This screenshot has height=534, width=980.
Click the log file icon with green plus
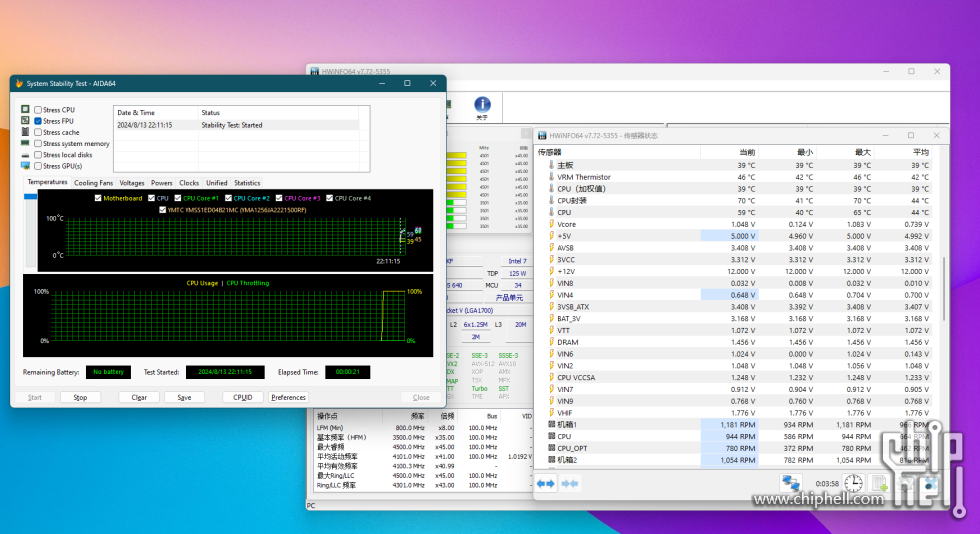(880, 483)
